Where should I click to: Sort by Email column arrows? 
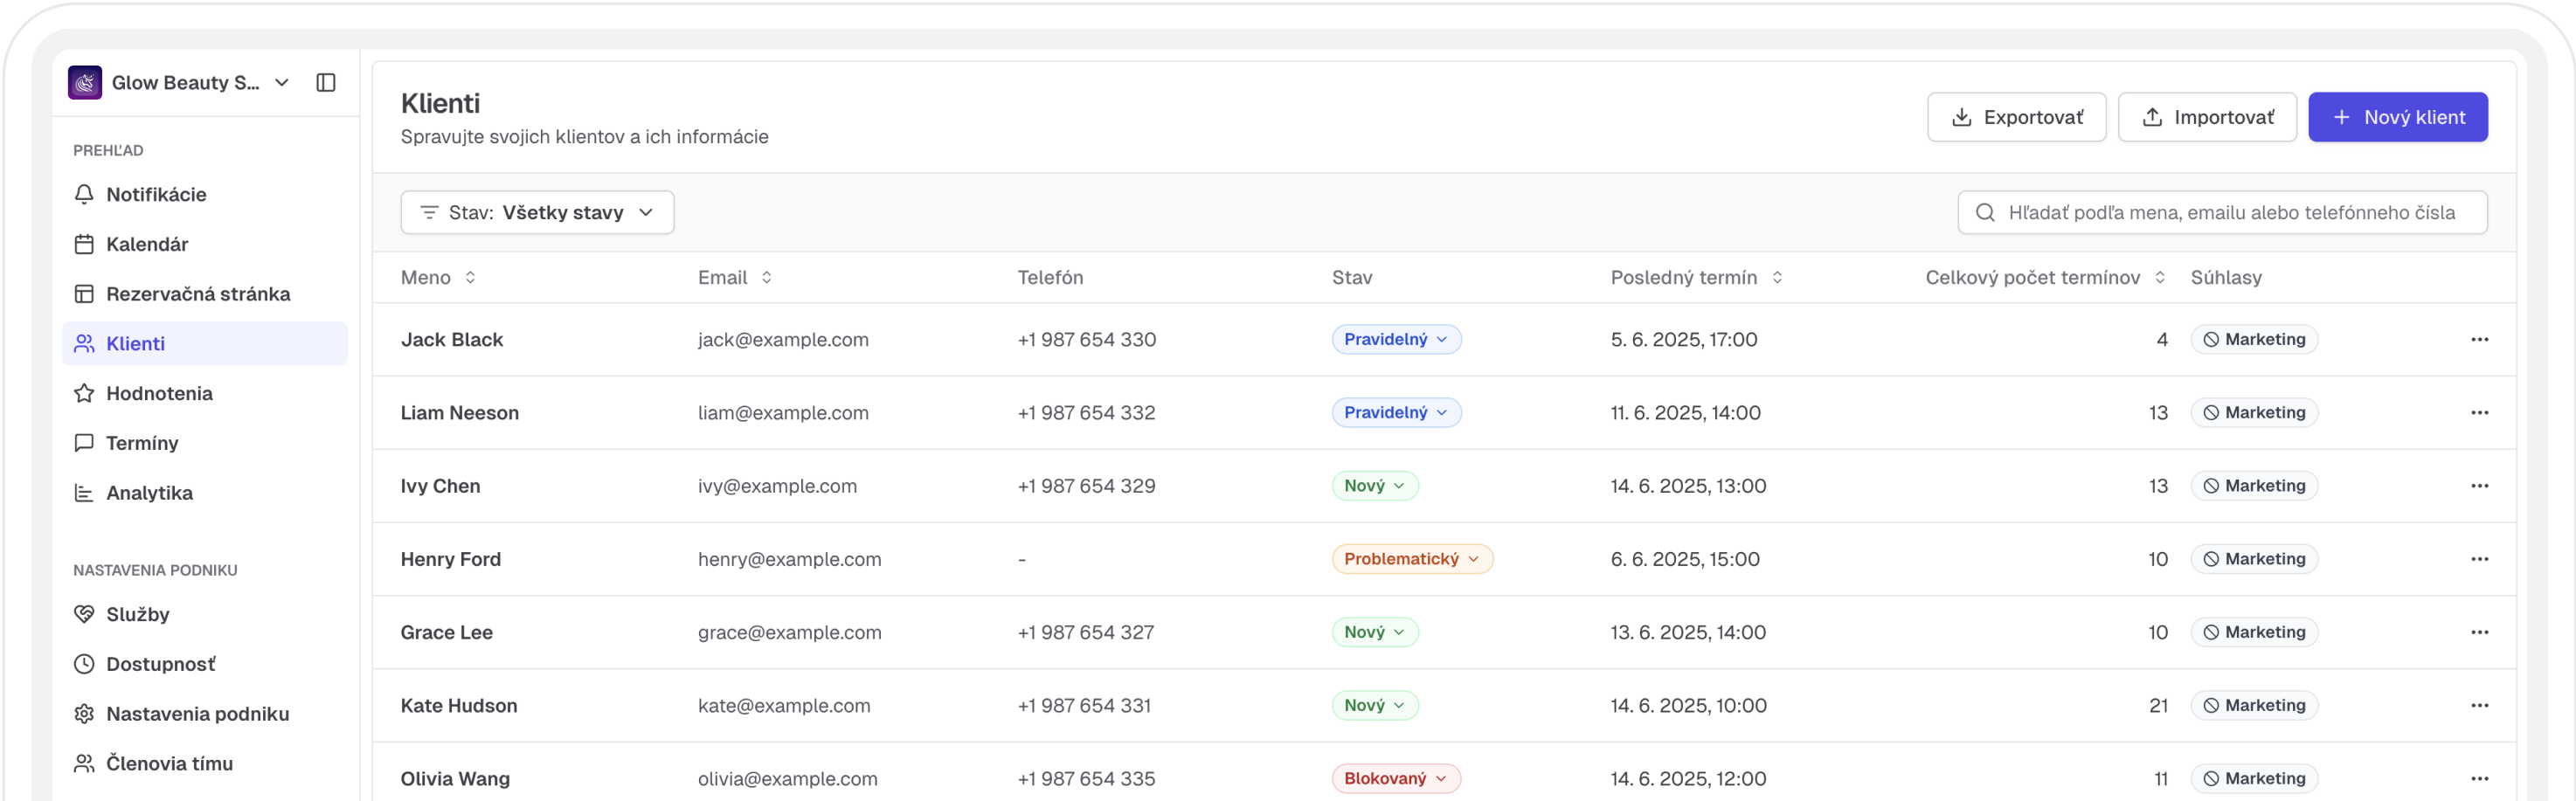[767, 277]
